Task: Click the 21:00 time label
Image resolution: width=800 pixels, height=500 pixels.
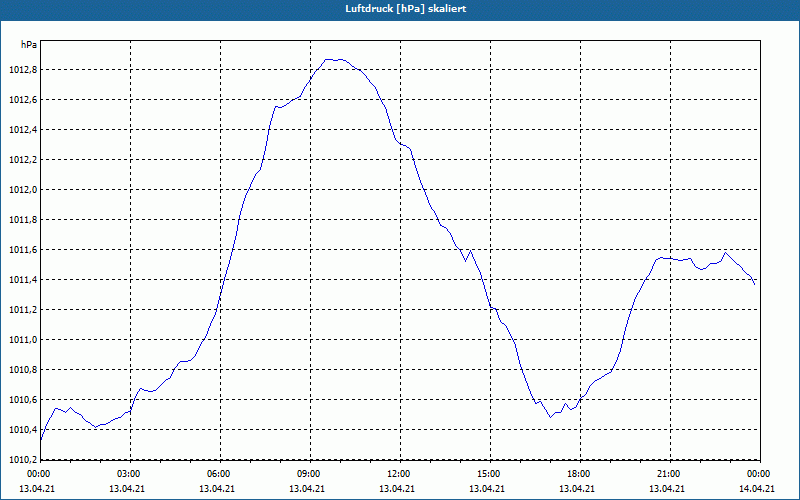Action: coord(667,474)
